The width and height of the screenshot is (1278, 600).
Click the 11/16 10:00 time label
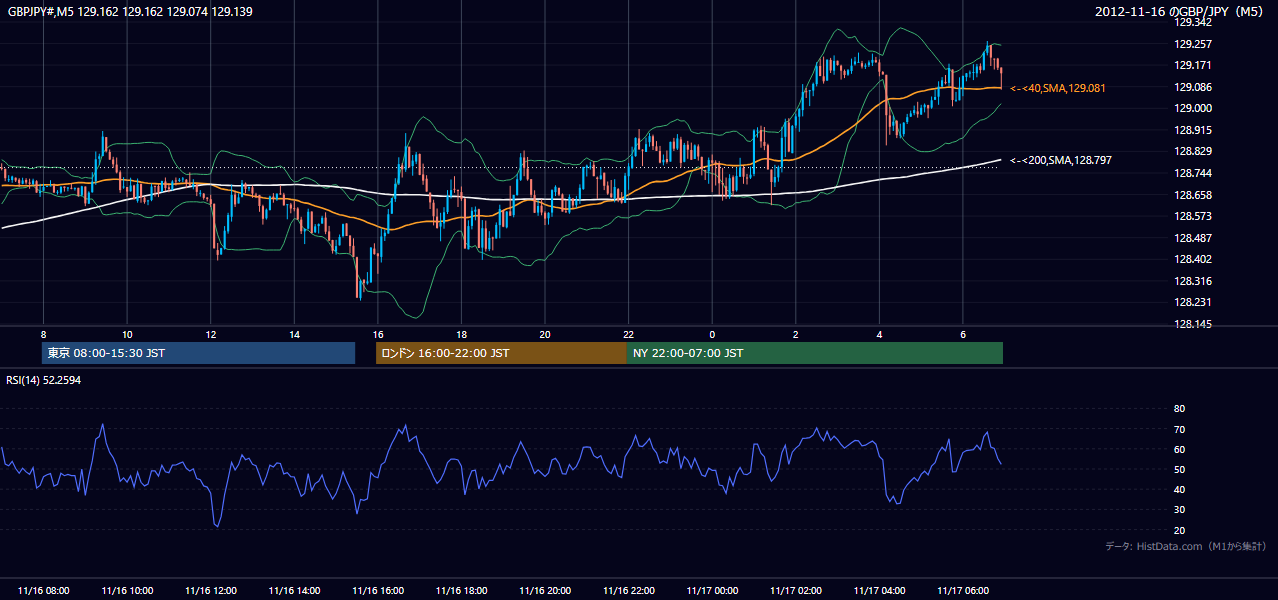tap(127, 591)
